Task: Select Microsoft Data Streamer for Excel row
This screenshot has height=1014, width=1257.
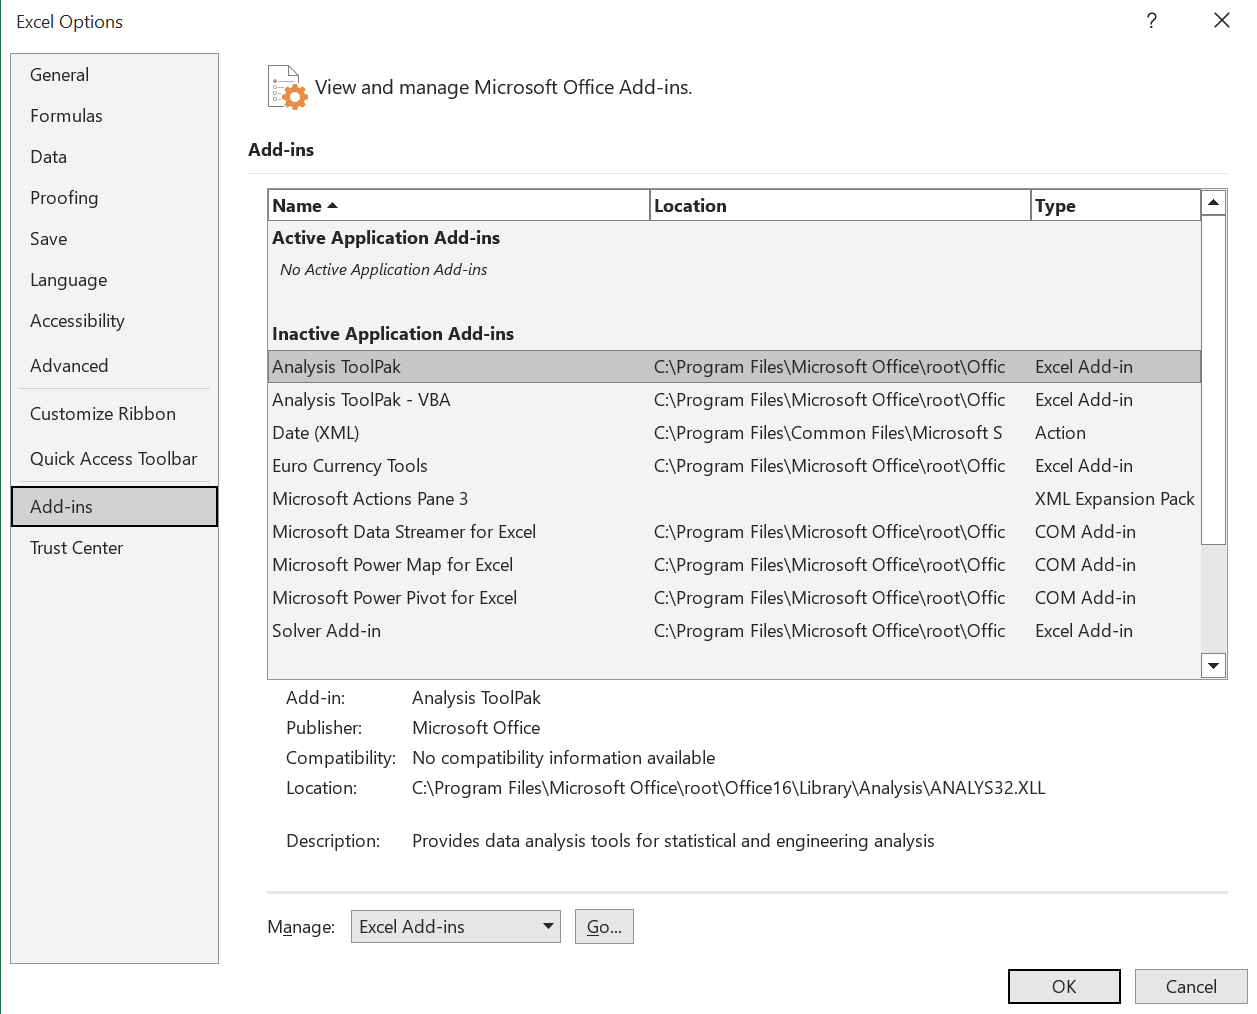Action: tap(734, 532)
